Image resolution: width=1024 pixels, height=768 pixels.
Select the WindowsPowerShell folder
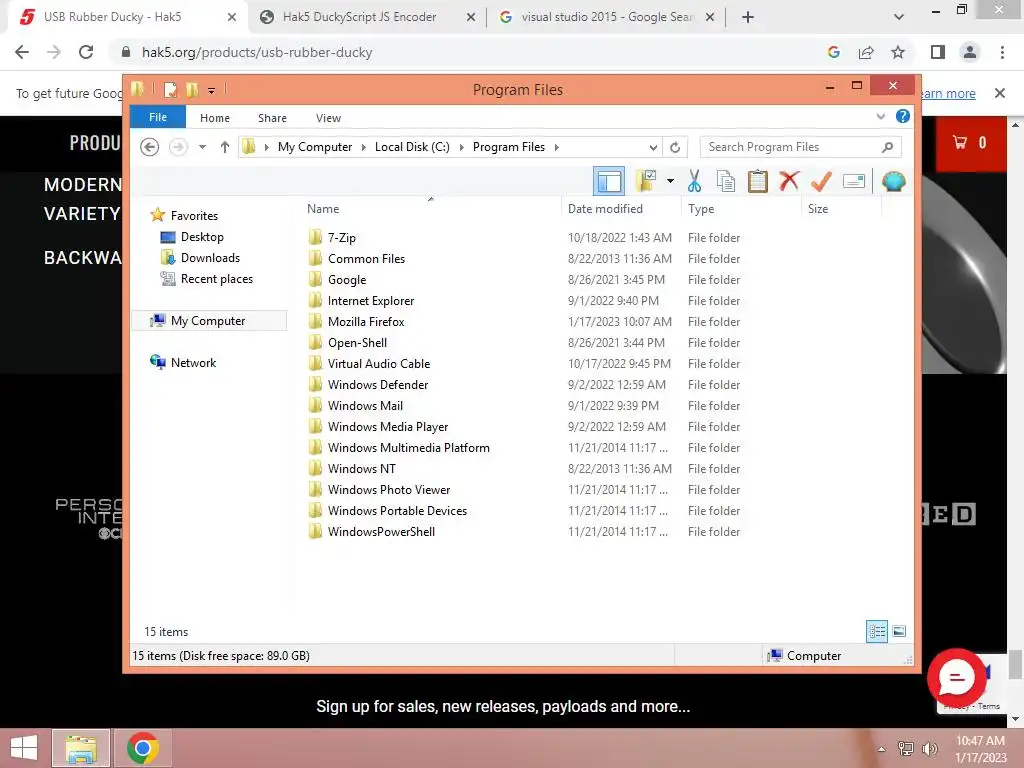(381, 532)
